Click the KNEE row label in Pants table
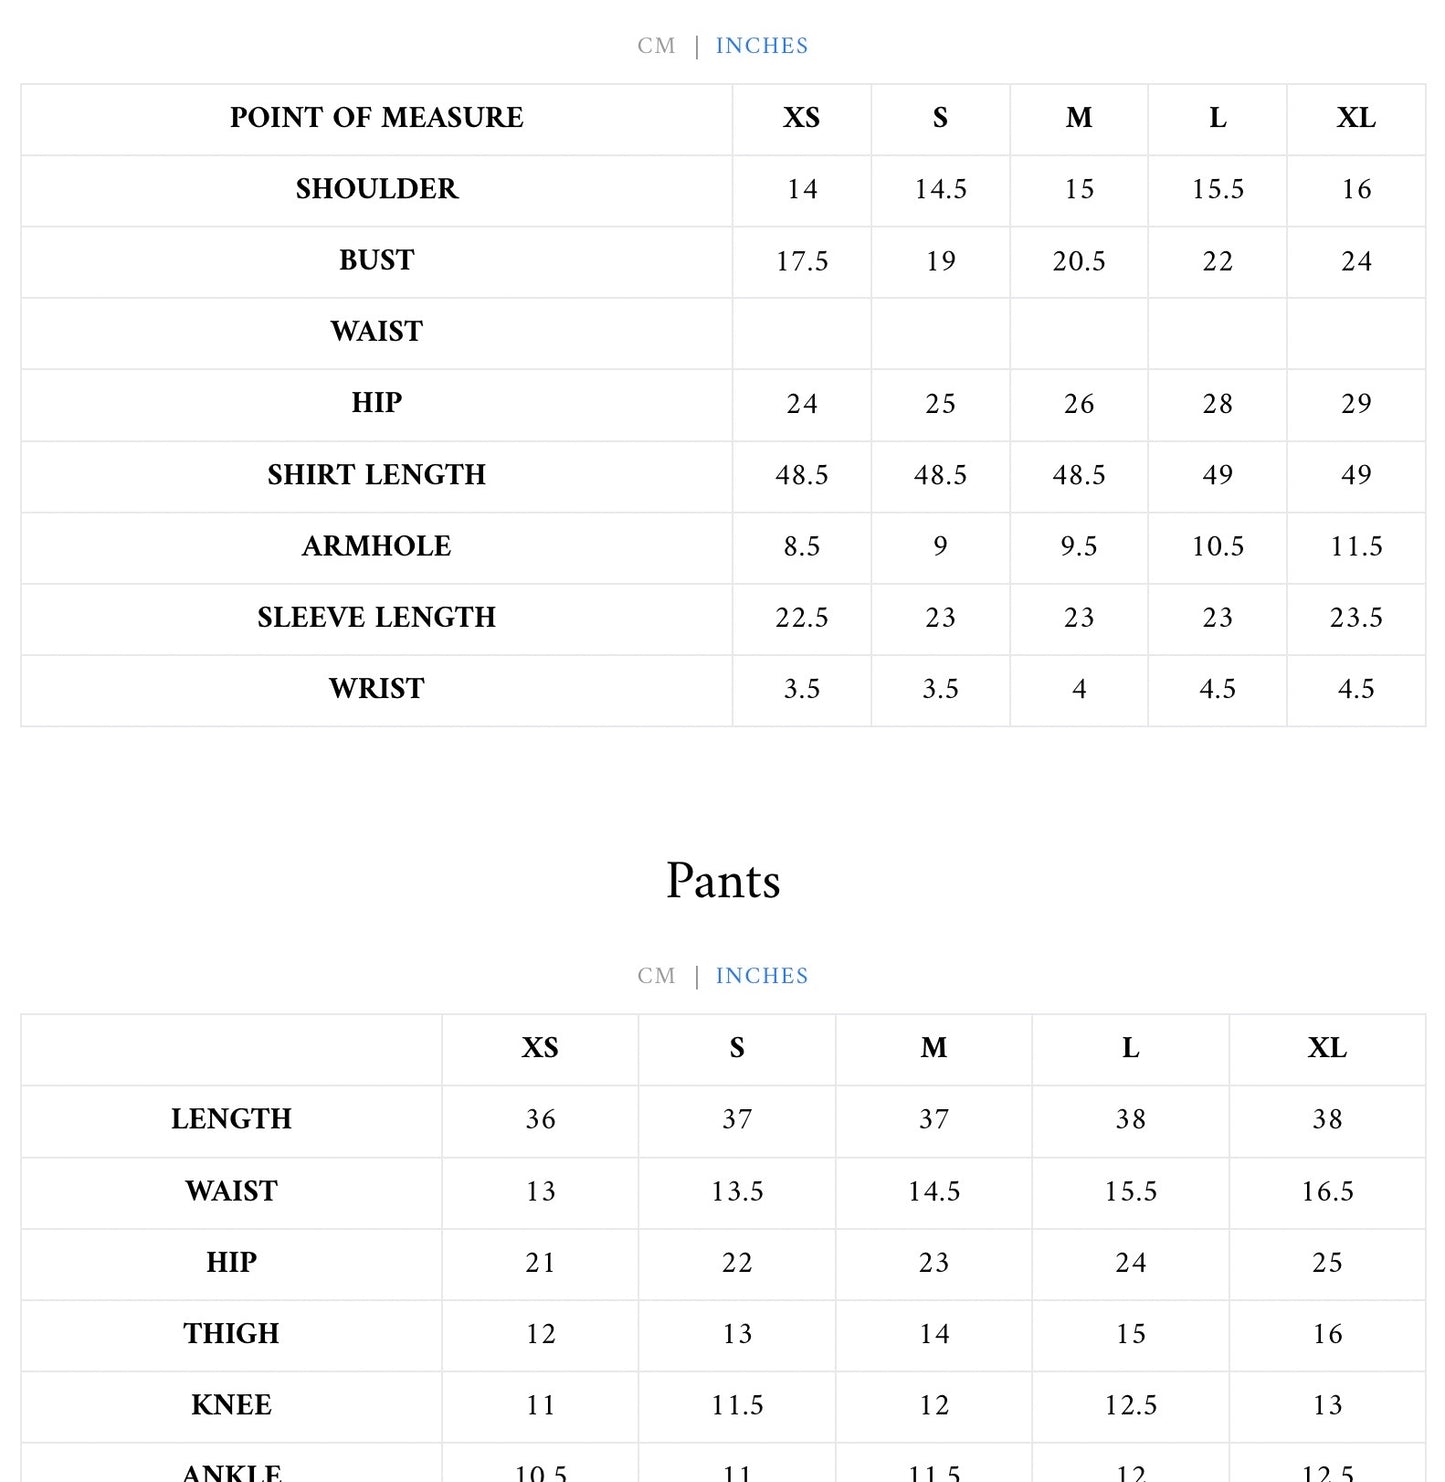The height and width of the screenshot is (1482, 1445). 231,1405
